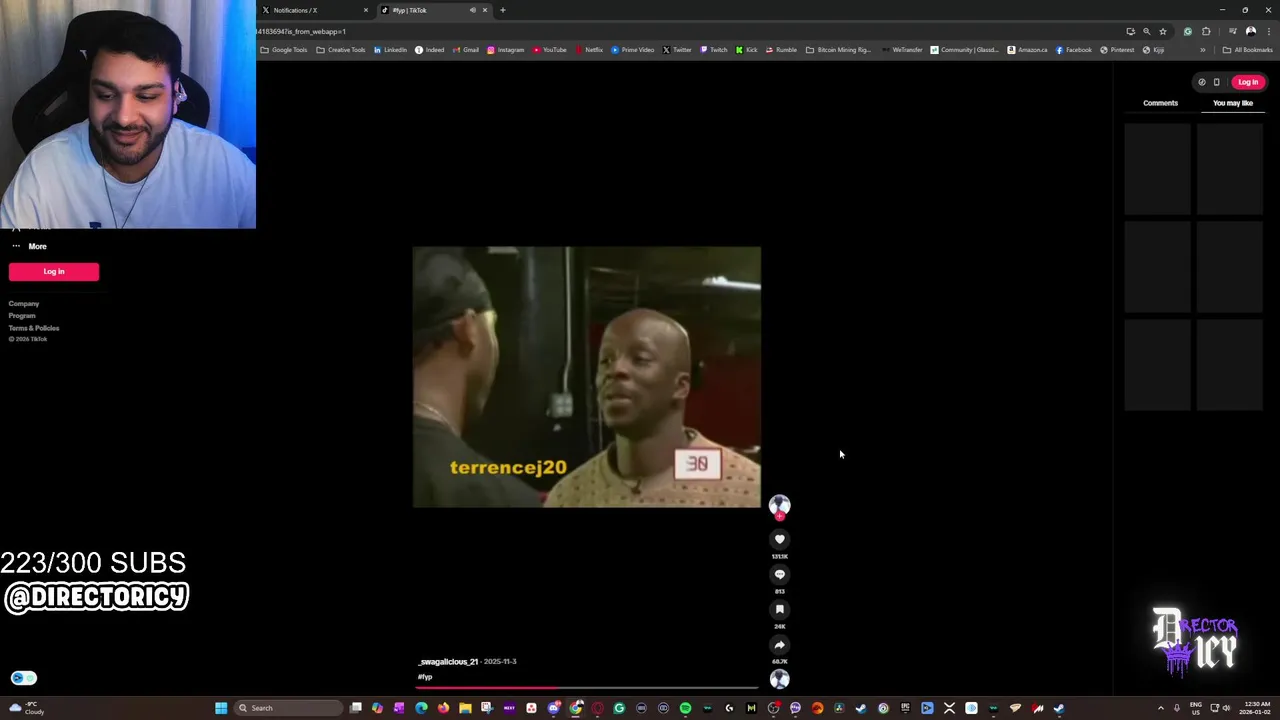Open Creative Tools bookmark folder
1280x720 pixels.
point(341,50)
